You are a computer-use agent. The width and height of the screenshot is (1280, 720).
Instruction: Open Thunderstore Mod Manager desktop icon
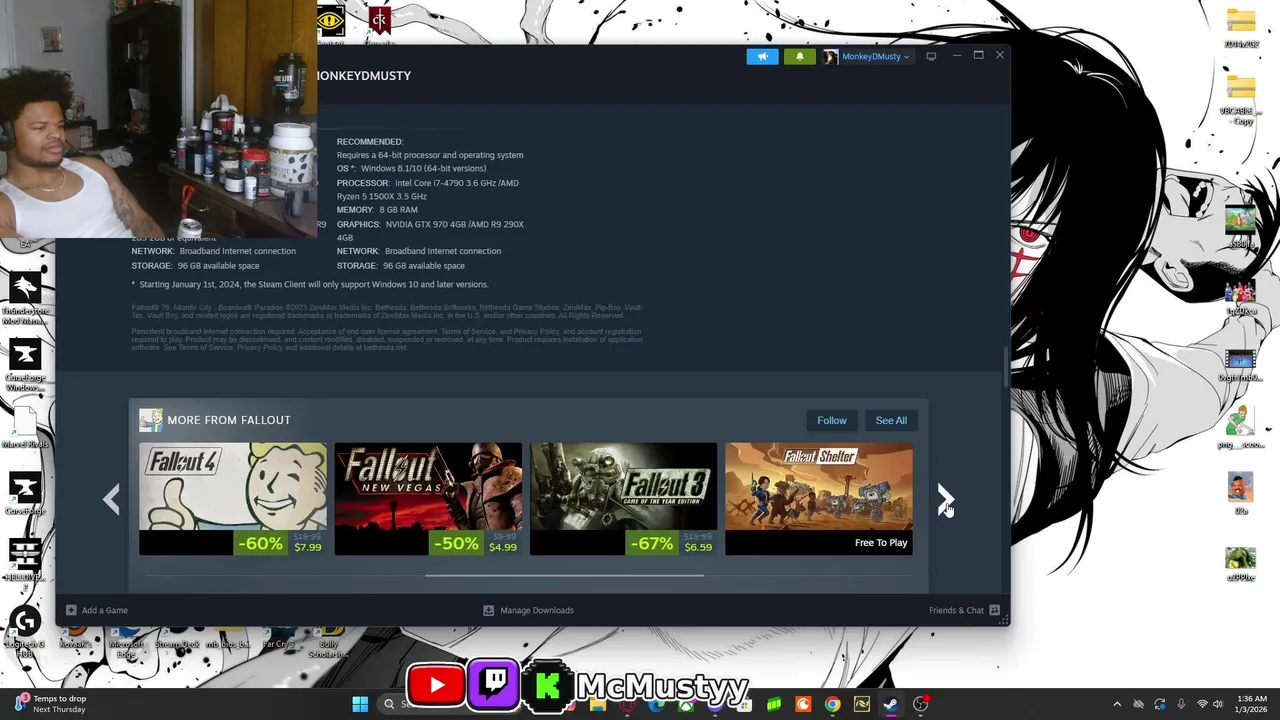(x=25, y=298)
